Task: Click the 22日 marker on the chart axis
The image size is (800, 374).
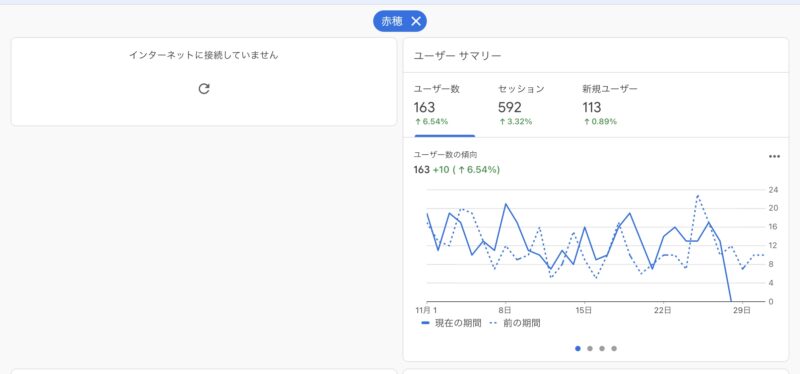Action: click(662, 310)
